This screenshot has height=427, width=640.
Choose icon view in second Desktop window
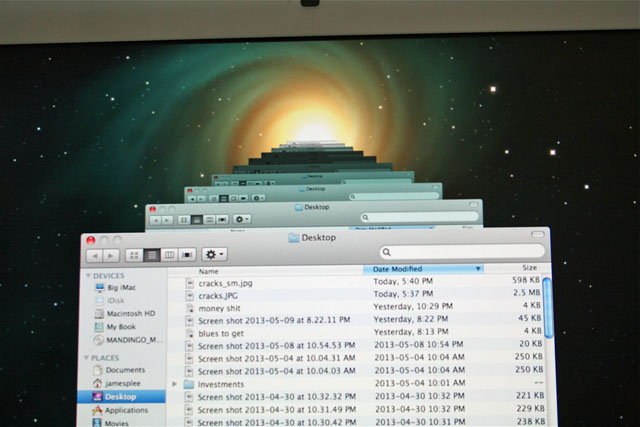tap(184, 220)
